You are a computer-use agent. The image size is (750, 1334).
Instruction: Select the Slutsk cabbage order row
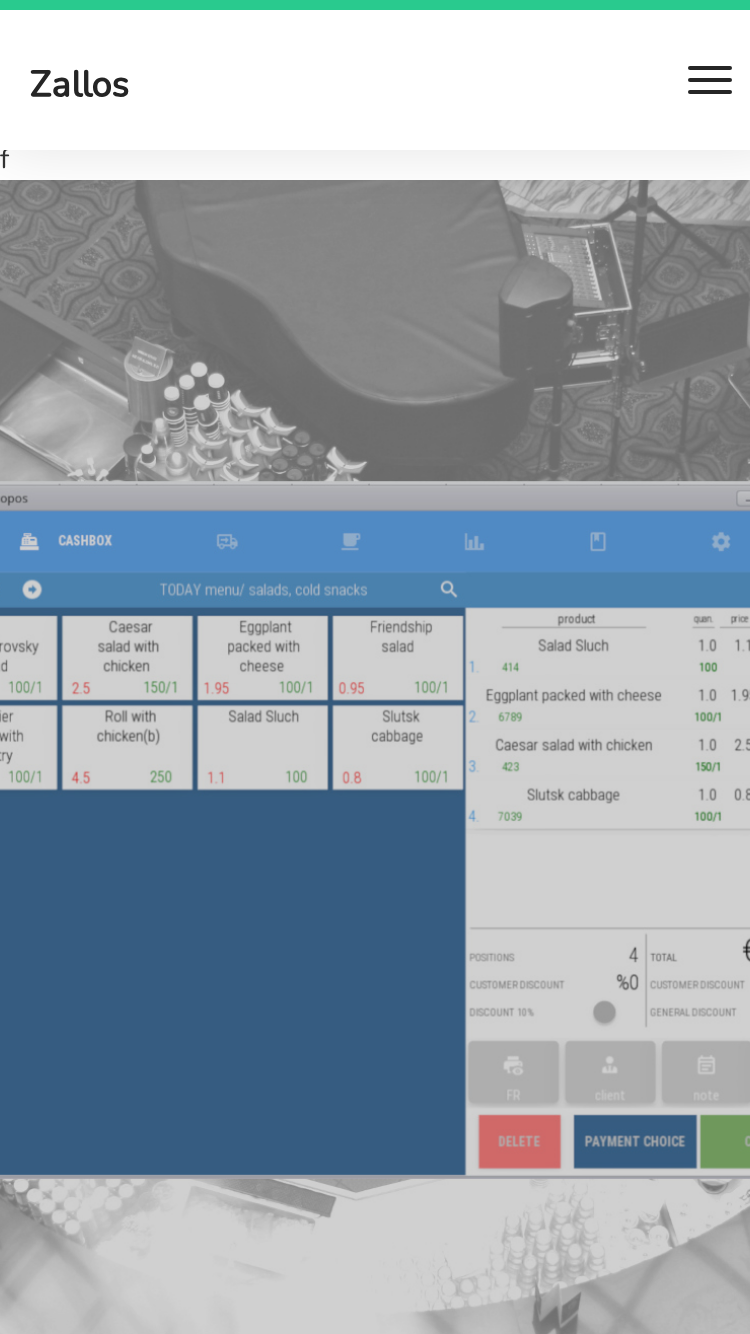click(x=608, y=805)
